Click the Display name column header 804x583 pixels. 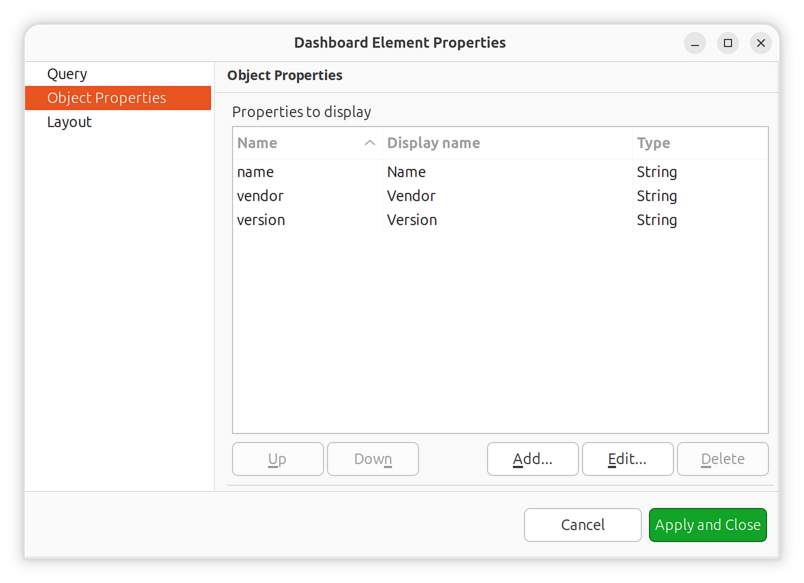click(x=434, y=143)
